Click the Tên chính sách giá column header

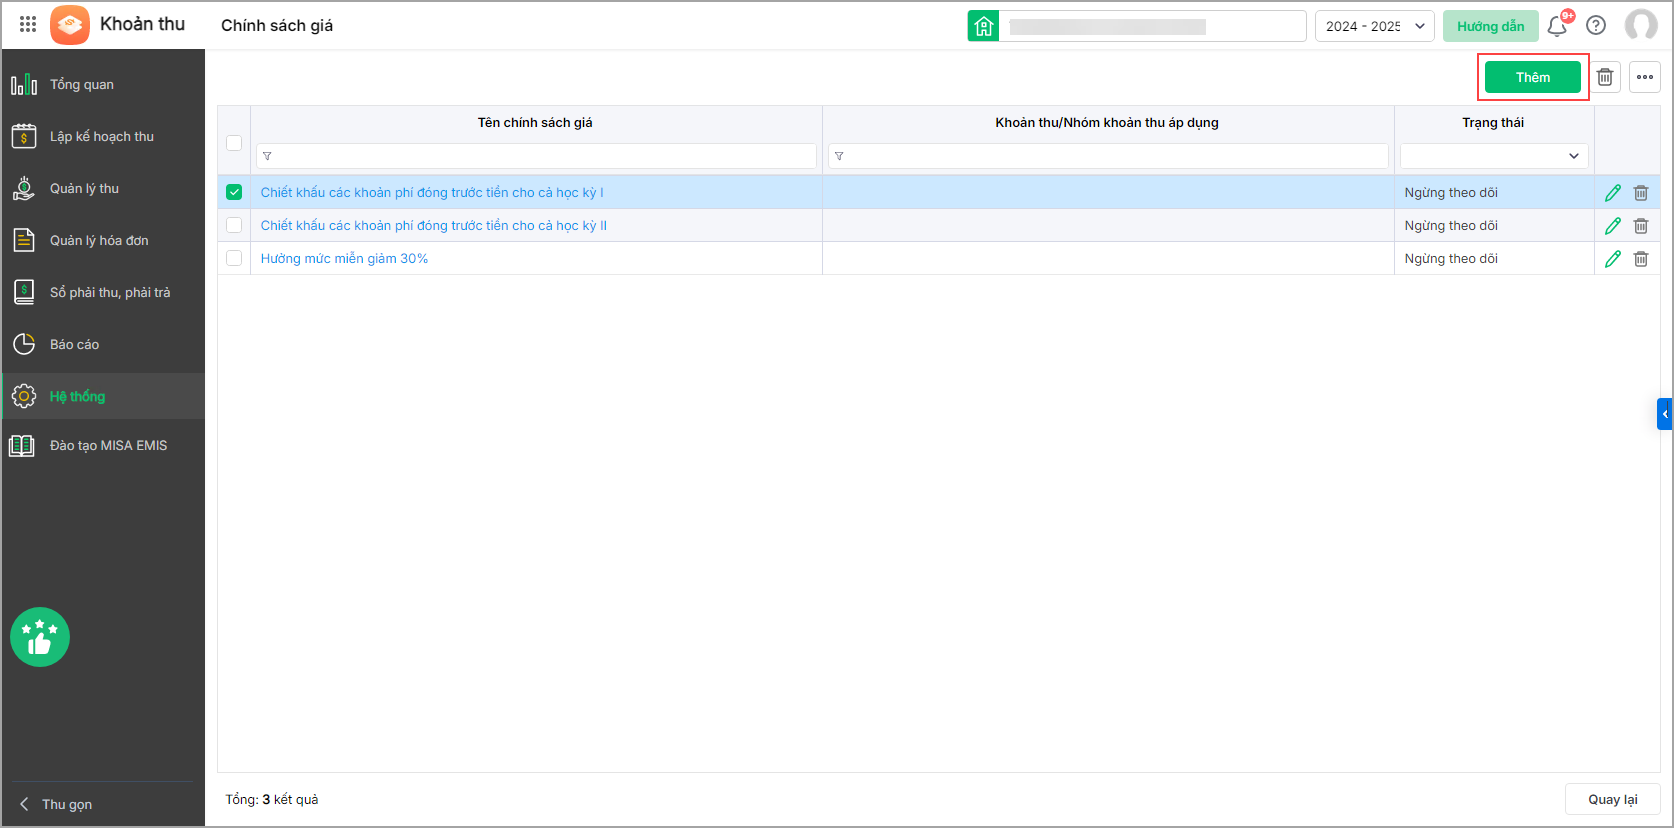(x=535, y=123)
